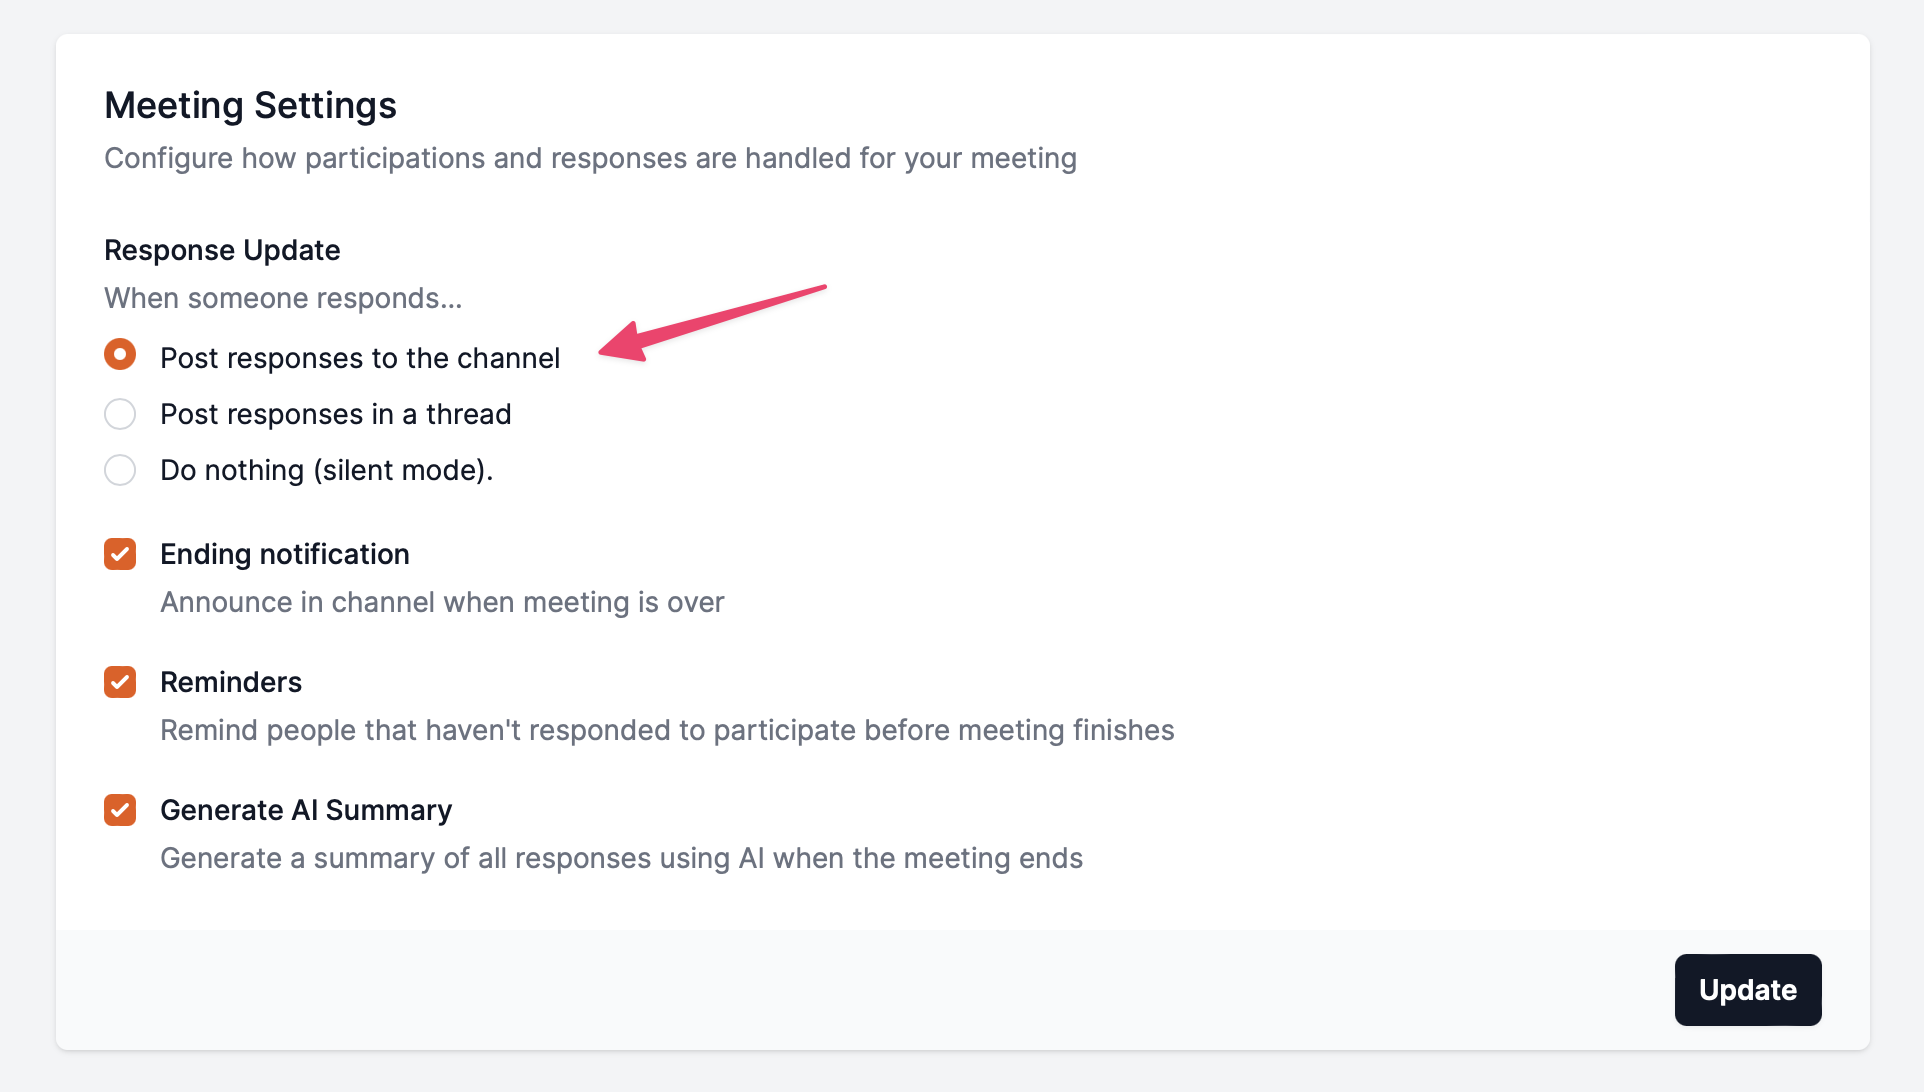Select 'Post responses in a thread' option

(120, 413)
